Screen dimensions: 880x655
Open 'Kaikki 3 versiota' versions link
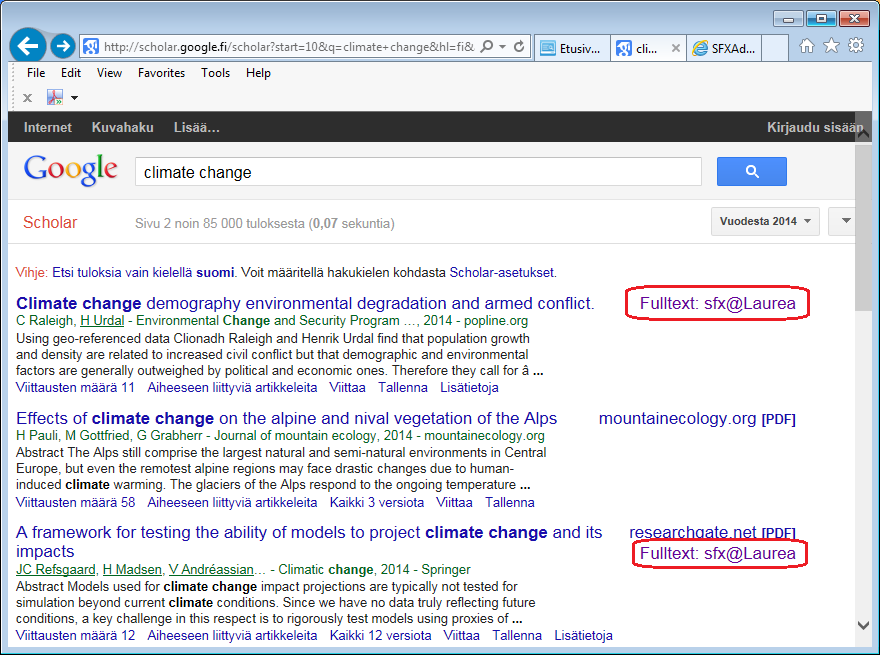377,502
